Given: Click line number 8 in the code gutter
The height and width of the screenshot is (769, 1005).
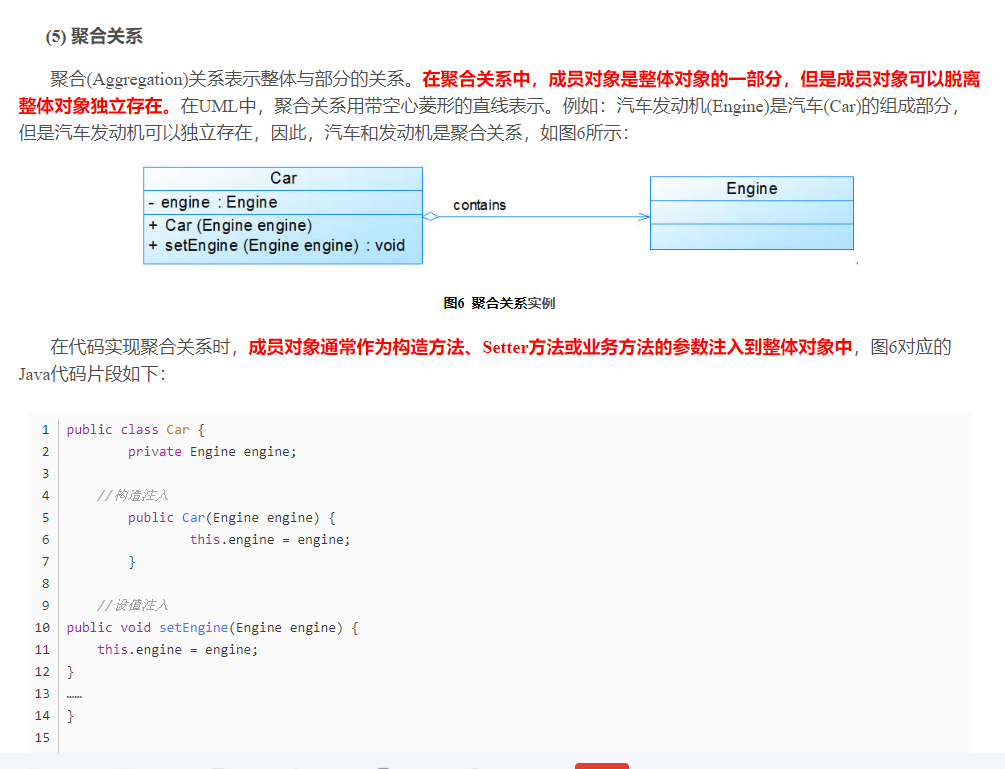Looking at the screenshot, I should (46, 584).
